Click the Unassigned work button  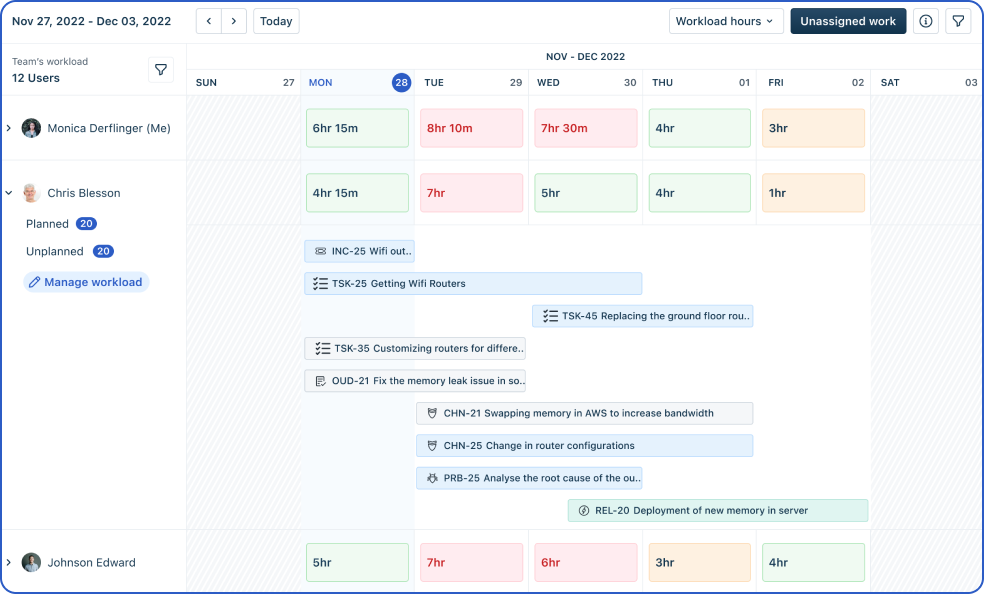848,21
